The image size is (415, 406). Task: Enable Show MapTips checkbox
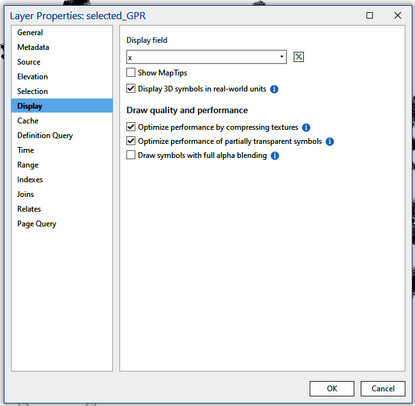[x=131, y=72]
